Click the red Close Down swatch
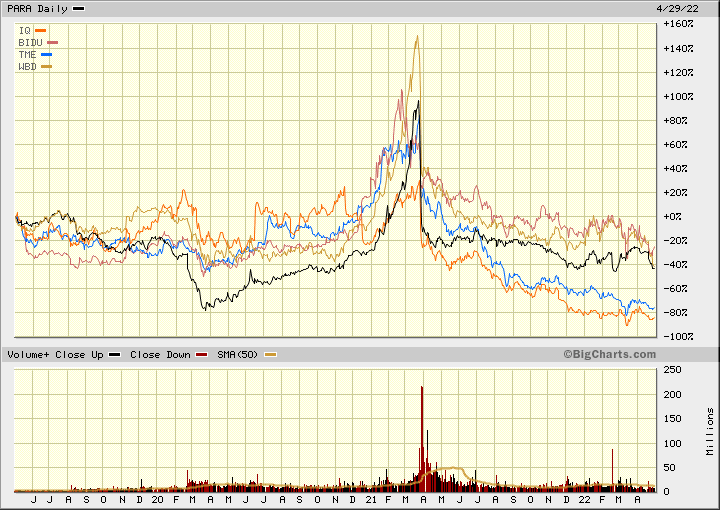 (x=202, y=355)
